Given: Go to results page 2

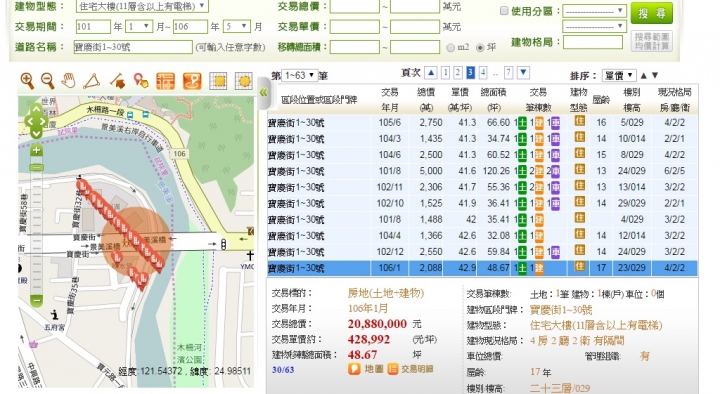Looking at the screenshot, I should tap(457, 73).
